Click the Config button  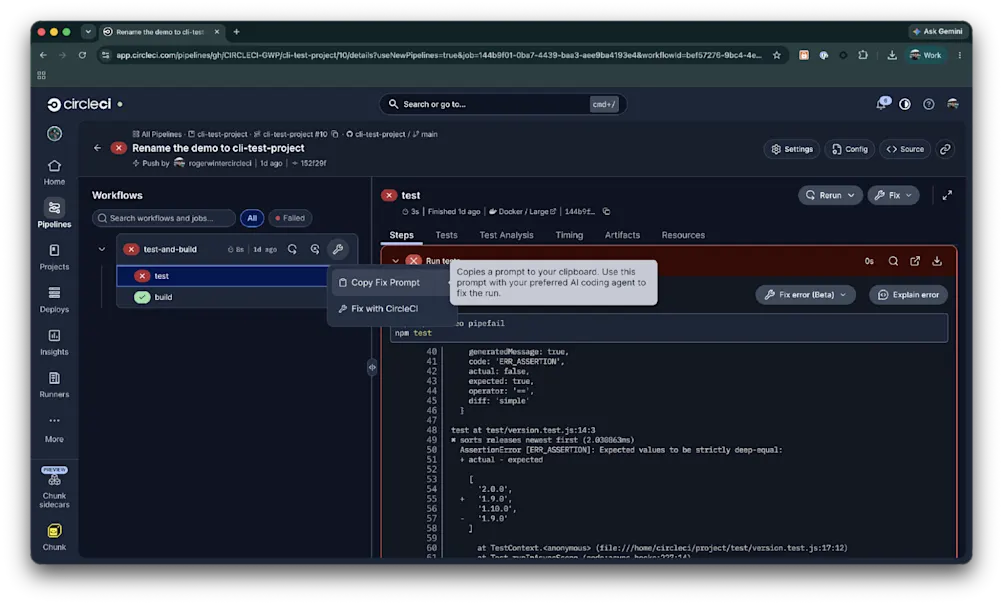(849, 149)
